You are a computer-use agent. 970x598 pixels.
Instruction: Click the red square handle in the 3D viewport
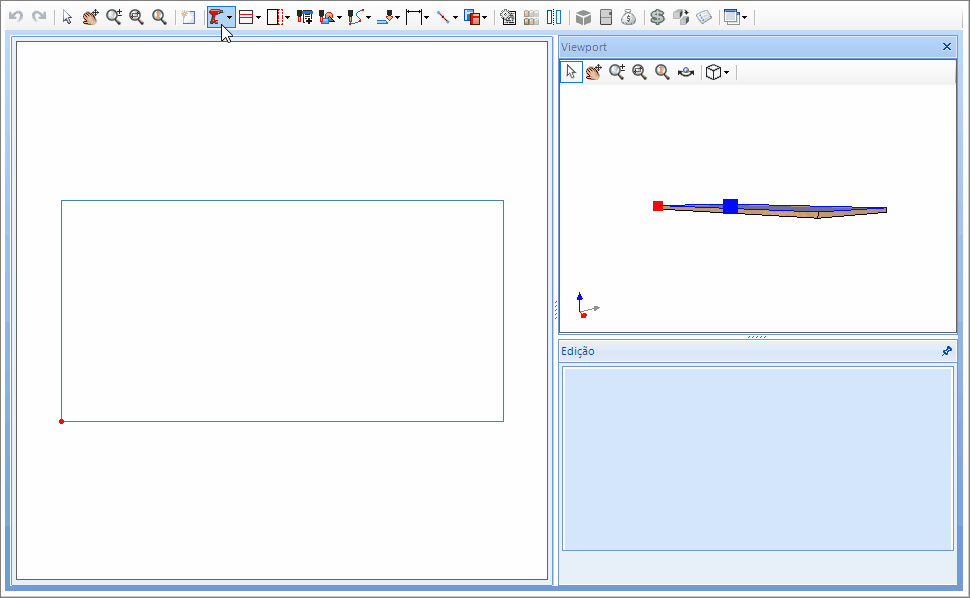coord(659,206)
